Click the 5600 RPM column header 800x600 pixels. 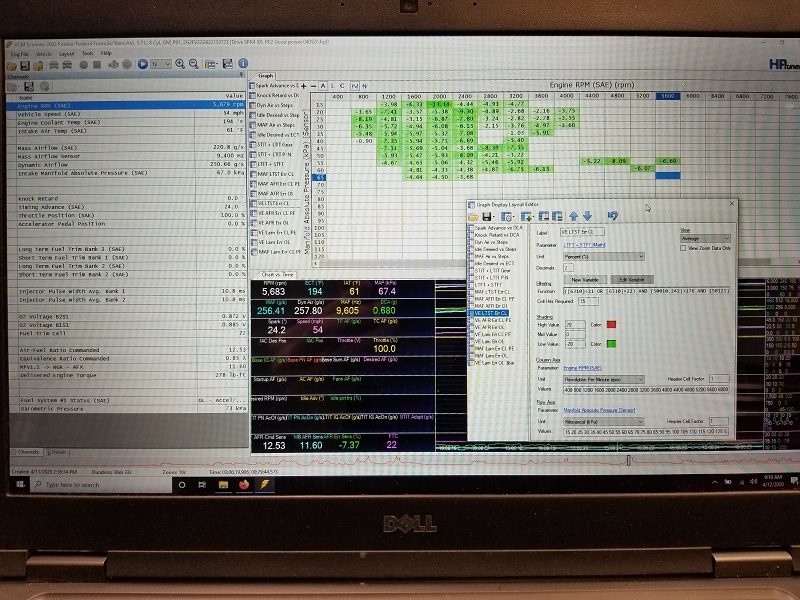pos(667,96)
